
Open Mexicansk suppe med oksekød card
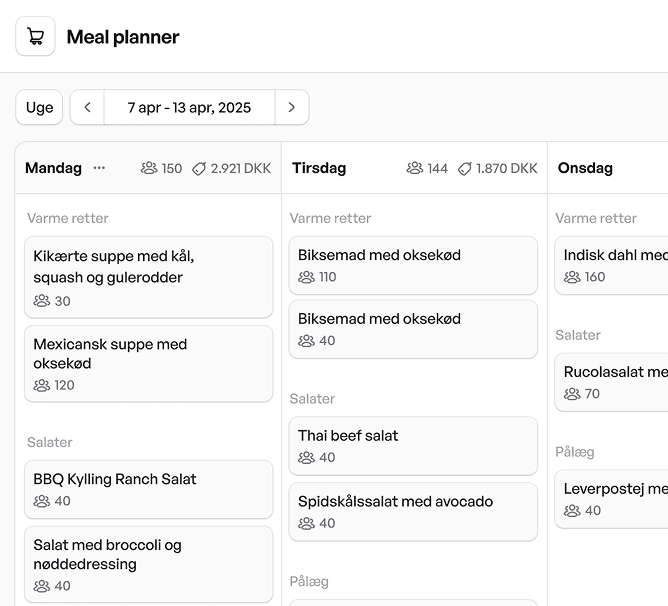148,364
